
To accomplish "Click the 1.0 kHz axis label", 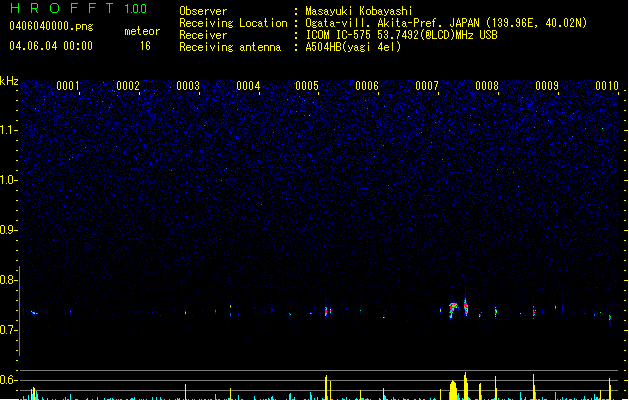I will (8, 180).
